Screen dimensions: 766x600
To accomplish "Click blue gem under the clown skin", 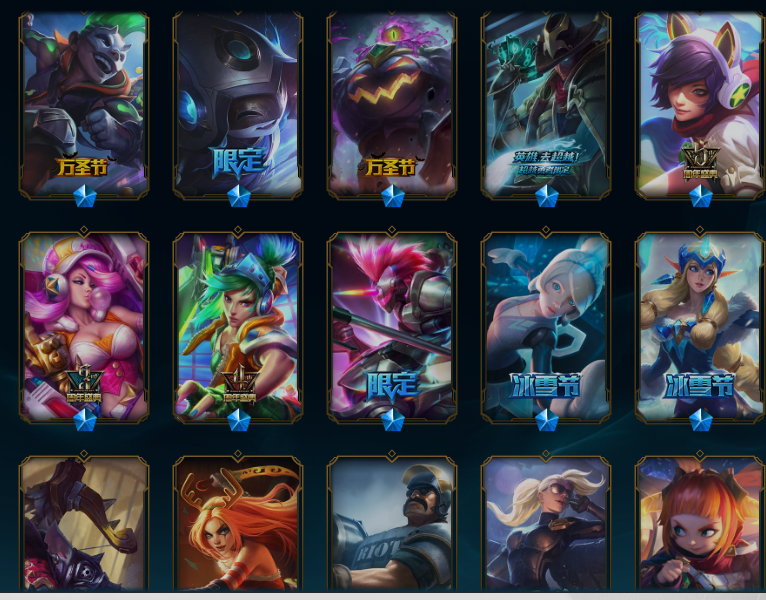I will point(85,196).
